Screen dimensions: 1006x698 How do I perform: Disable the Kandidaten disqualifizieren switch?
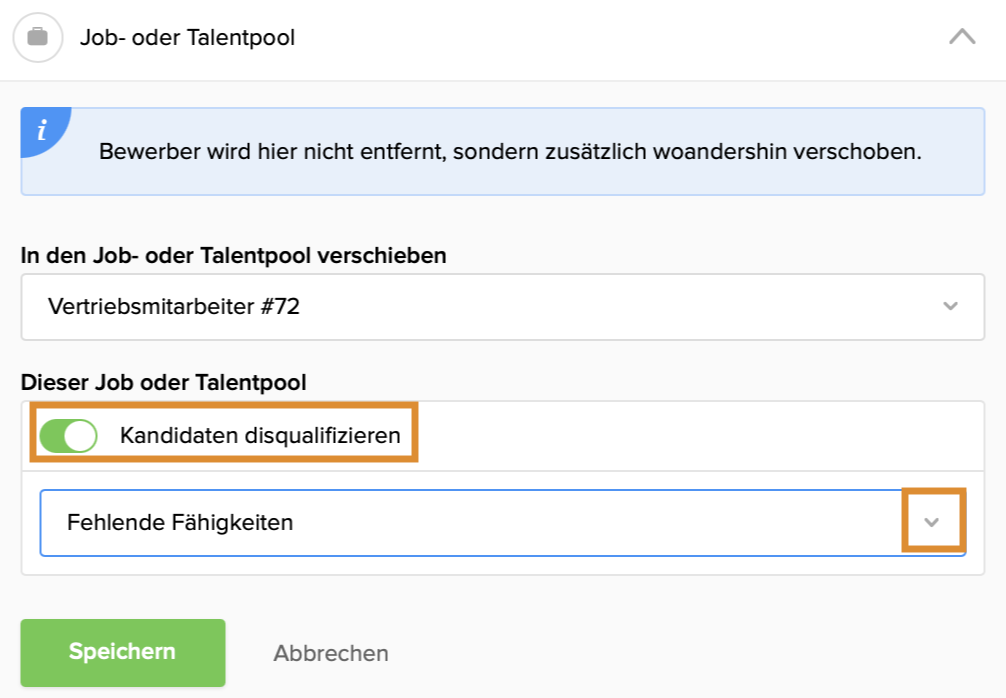click(68, 436)
